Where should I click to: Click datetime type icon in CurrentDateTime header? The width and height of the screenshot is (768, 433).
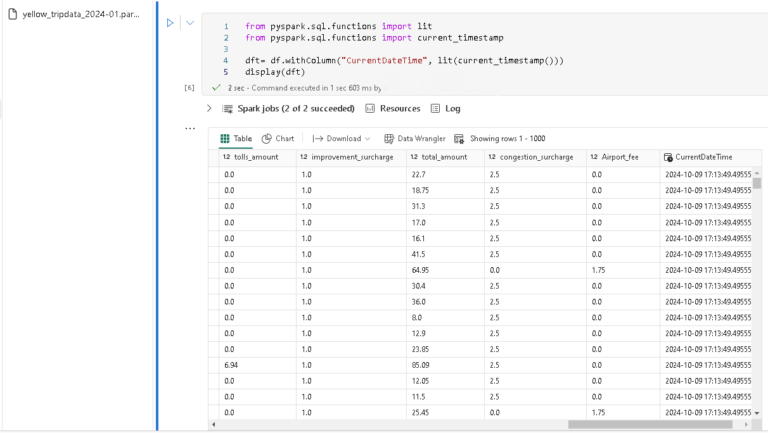(x=668, y=157)
